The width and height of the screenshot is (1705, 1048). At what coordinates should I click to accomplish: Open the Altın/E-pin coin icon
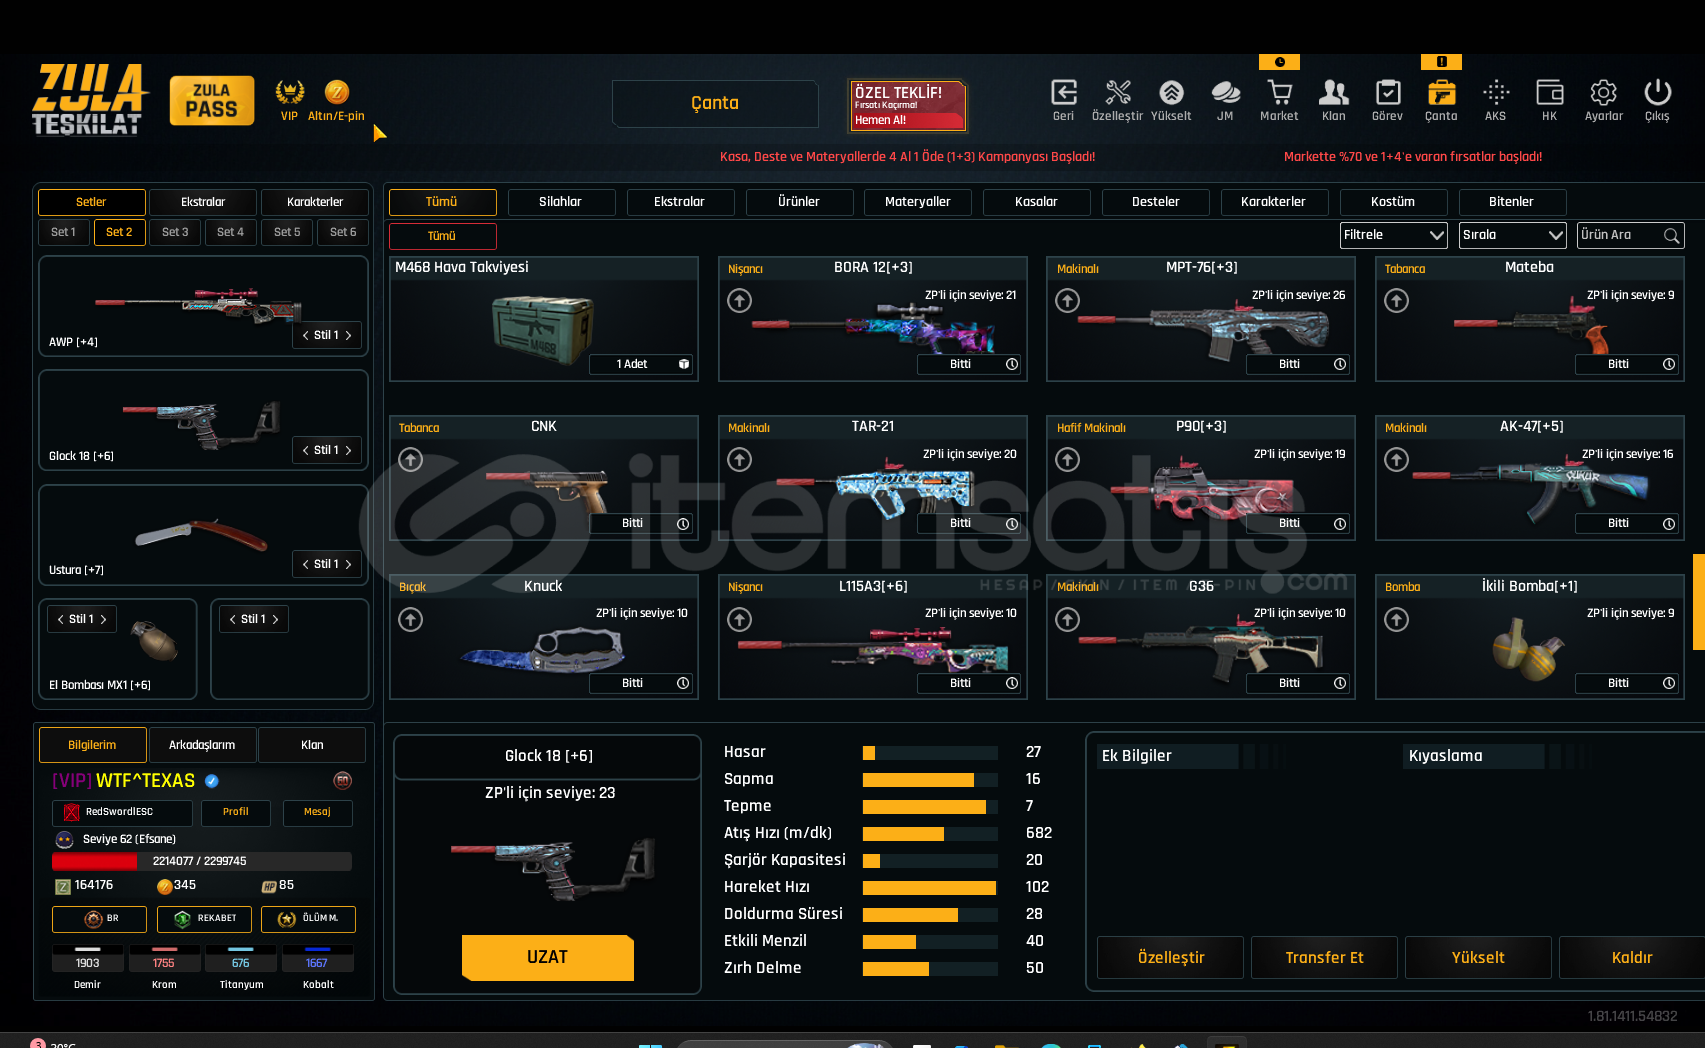coord(337,92)
